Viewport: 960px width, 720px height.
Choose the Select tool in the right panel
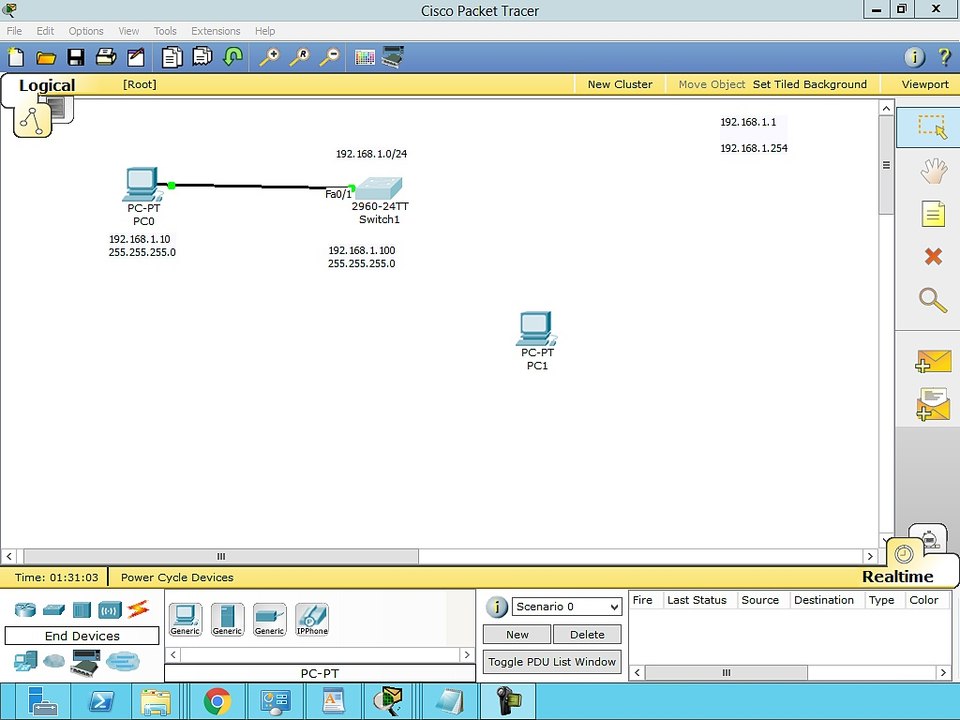coord(932,127)
